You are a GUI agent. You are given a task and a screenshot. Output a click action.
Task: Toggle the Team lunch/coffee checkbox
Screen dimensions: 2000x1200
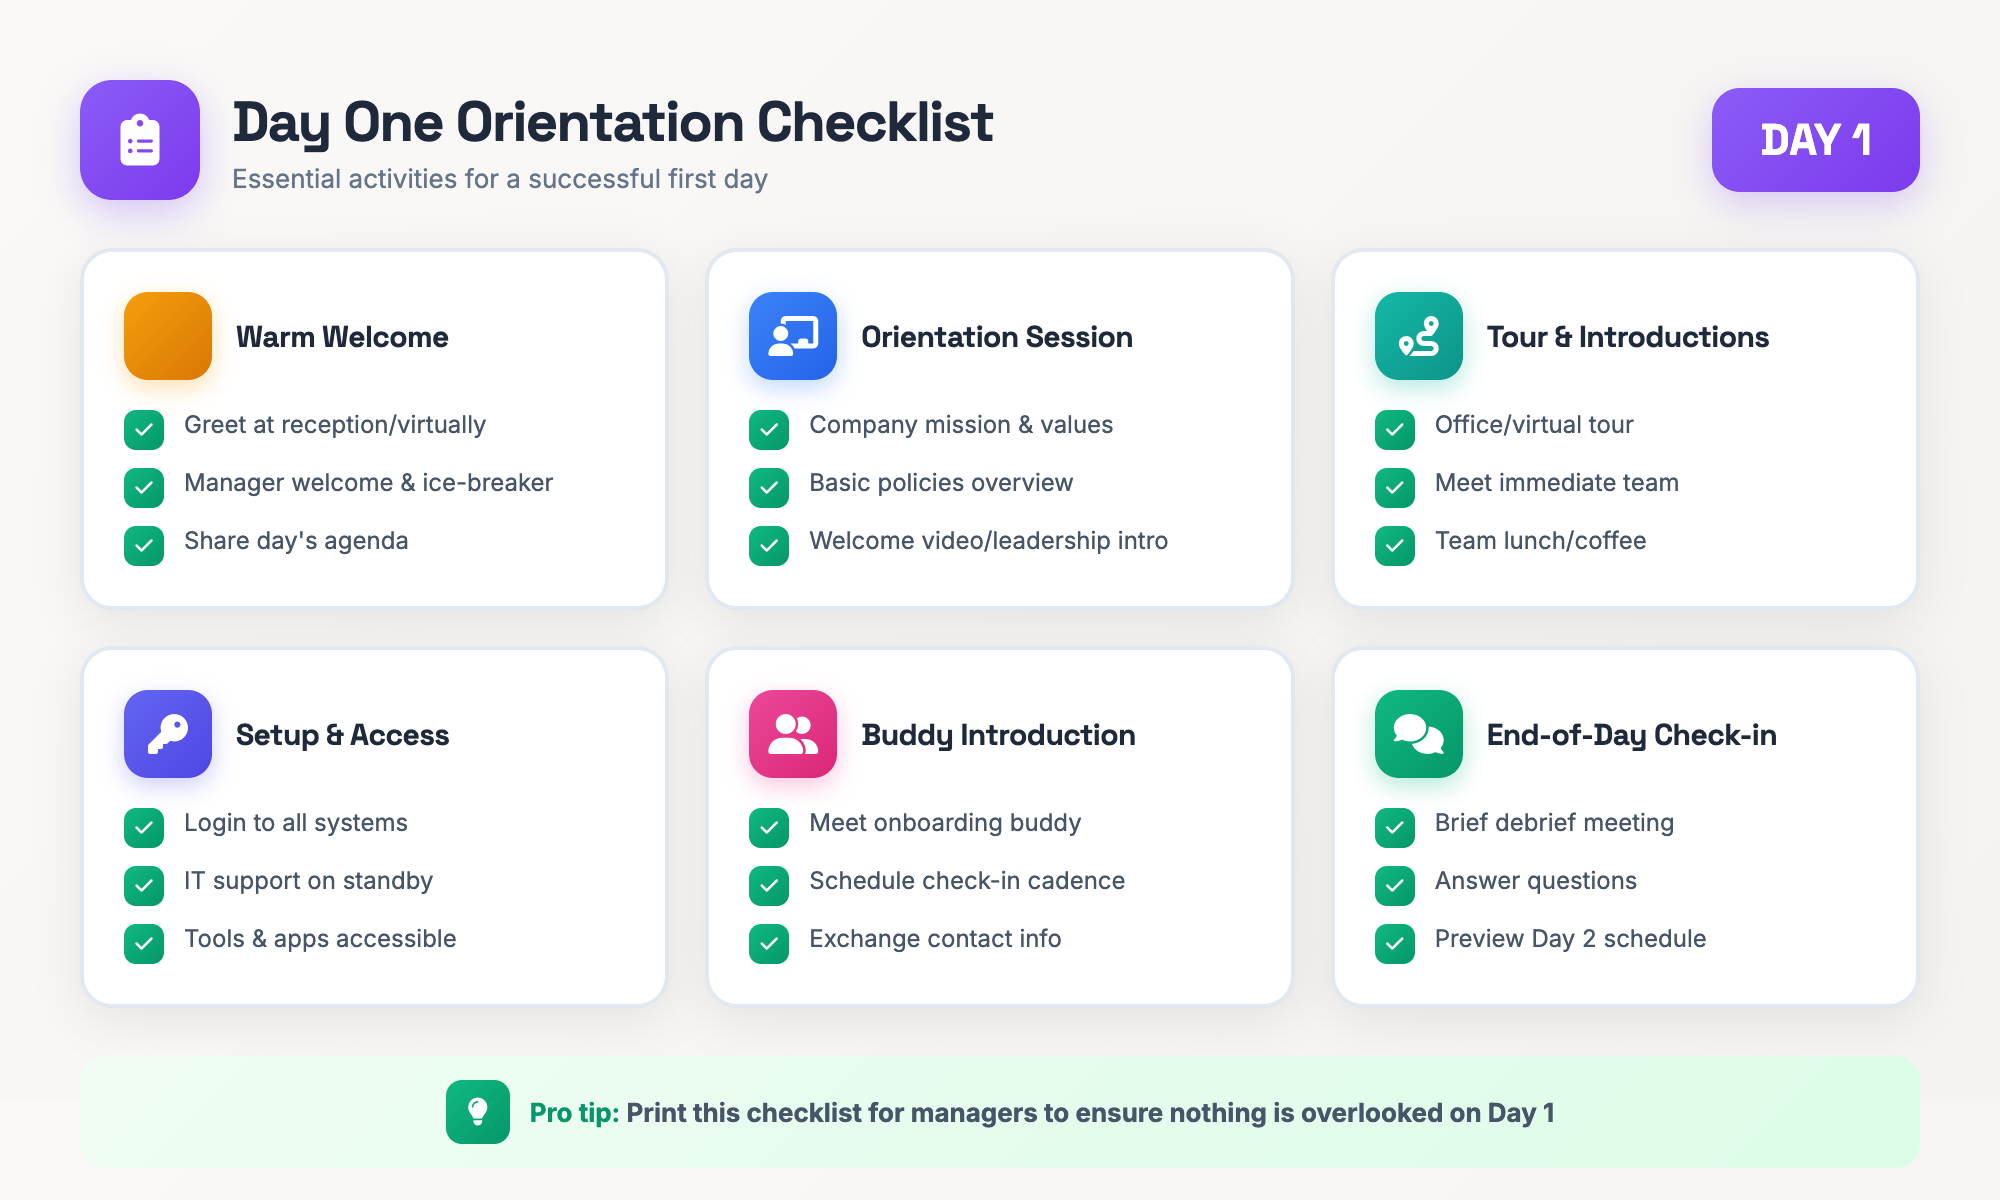(x=1395, y=546)
